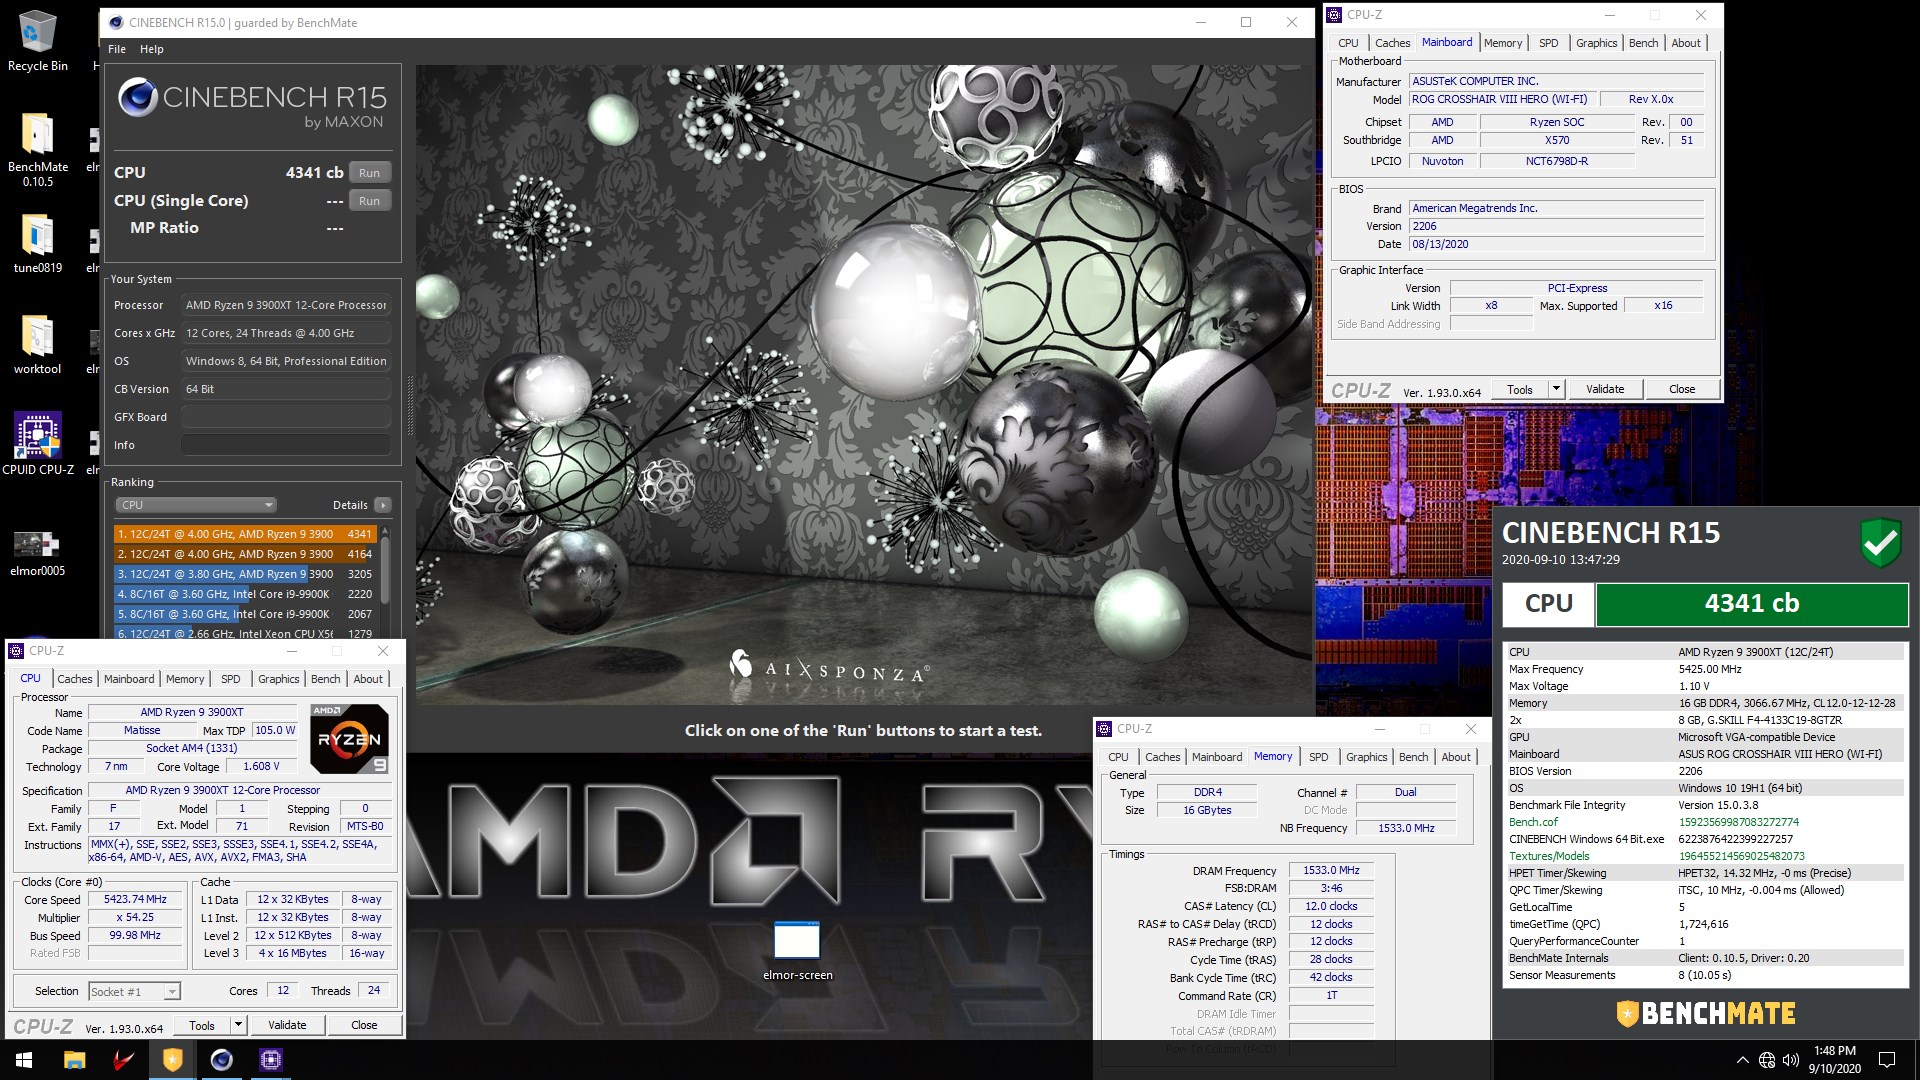The image size is (1920, 1080).
Task: Switch to BenchMate shield taskbar icon
Action: [172, 1059]
